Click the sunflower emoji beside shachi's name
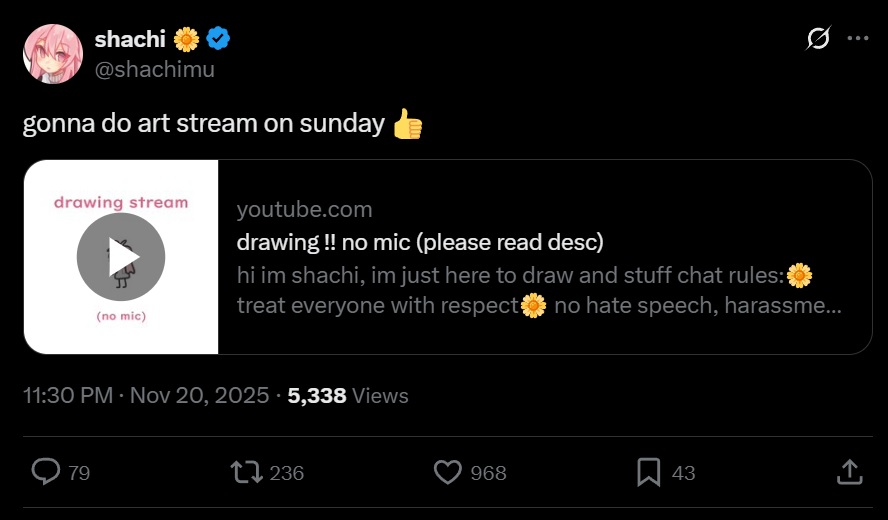The height and width of the screenshot is (520, 888). (x=187, y=39)
